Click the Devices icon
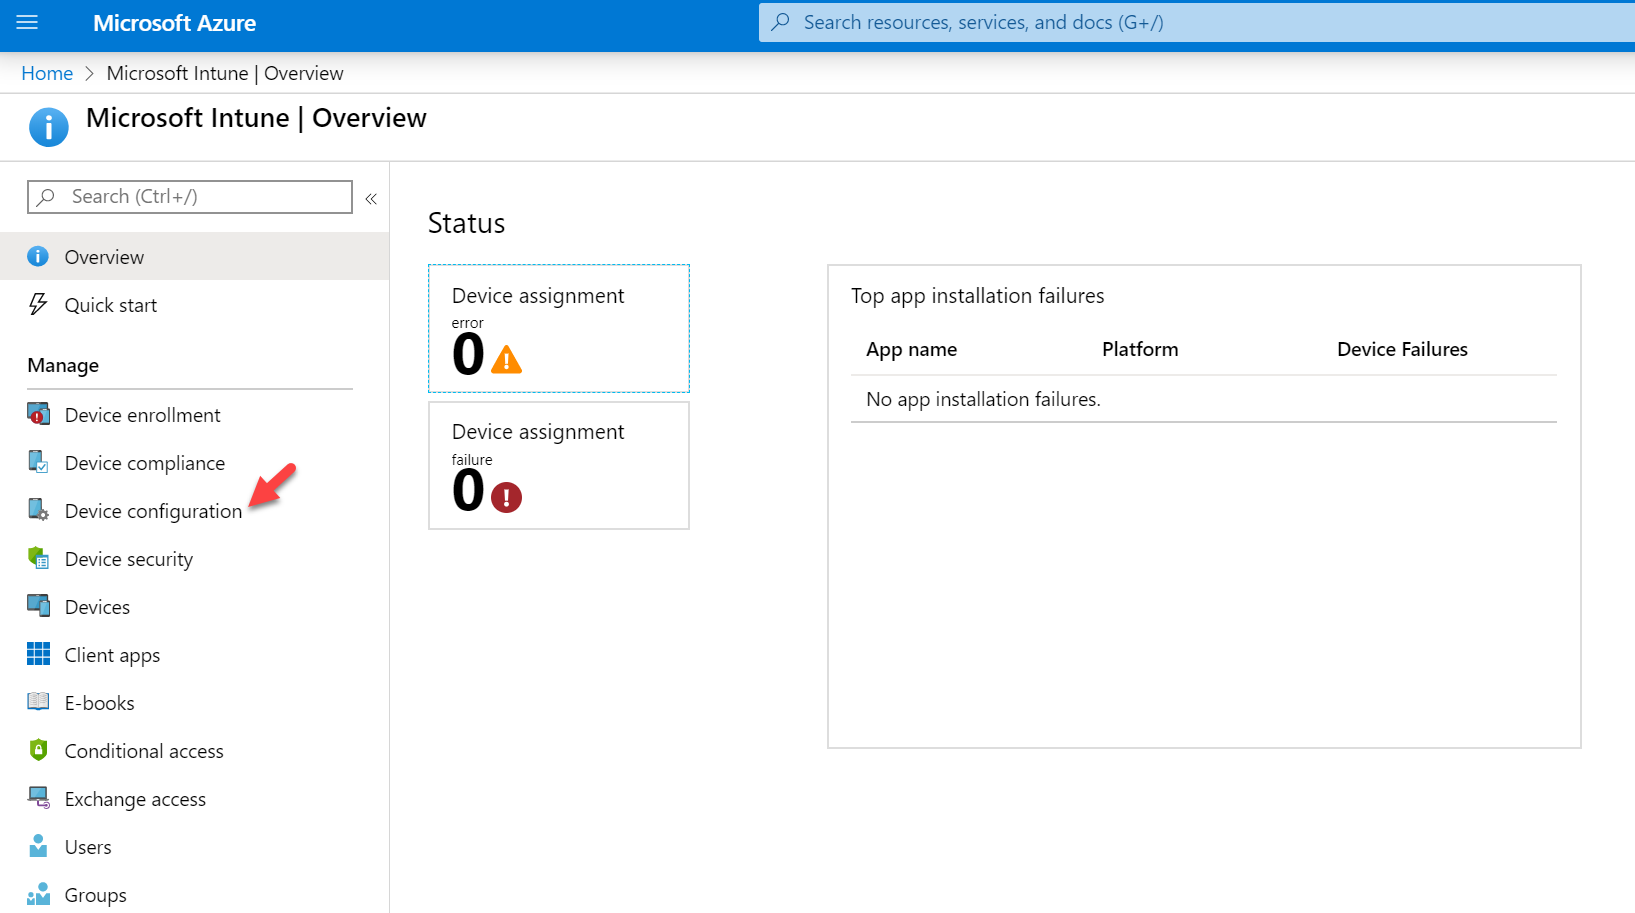The image size is (1635, 913). click(x=38, y=606)
